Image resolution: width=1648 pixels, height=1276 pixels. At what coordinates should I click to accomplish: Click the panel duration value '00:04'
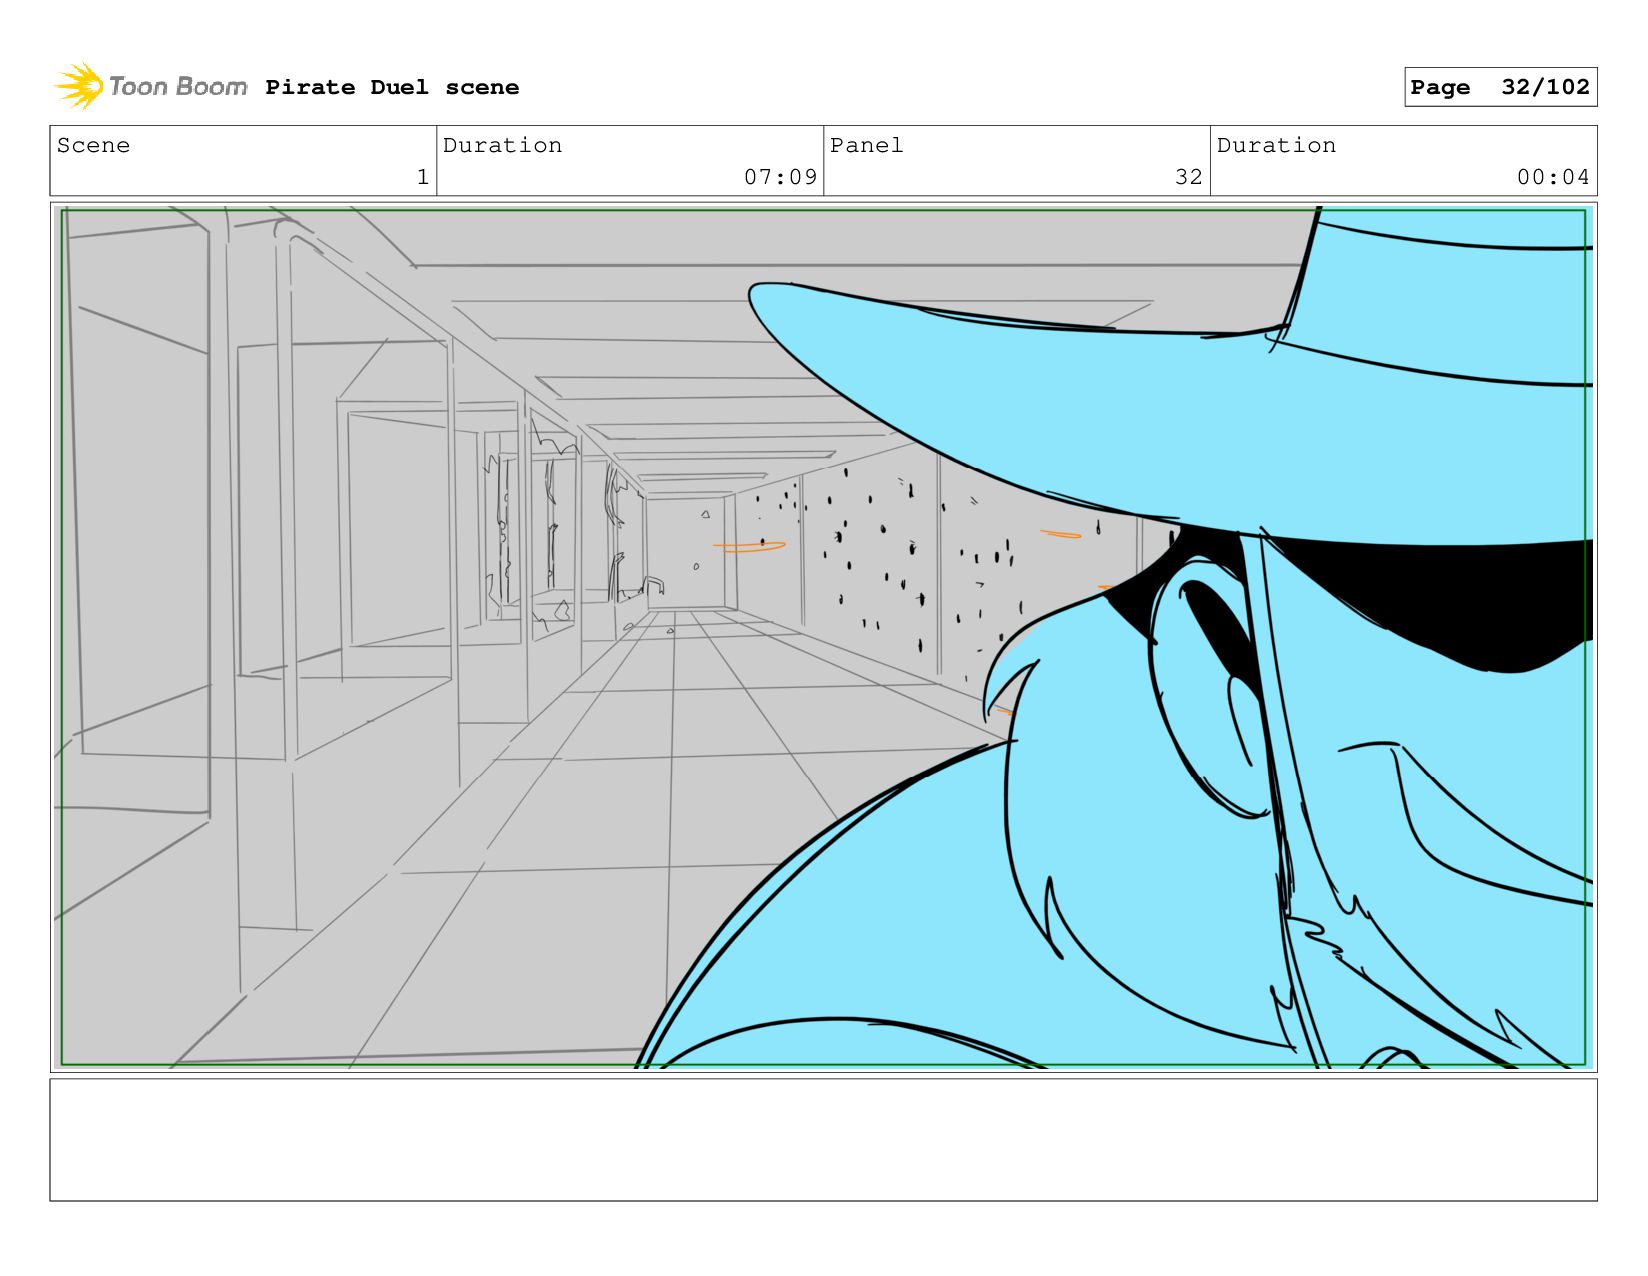pos(1553,177)
